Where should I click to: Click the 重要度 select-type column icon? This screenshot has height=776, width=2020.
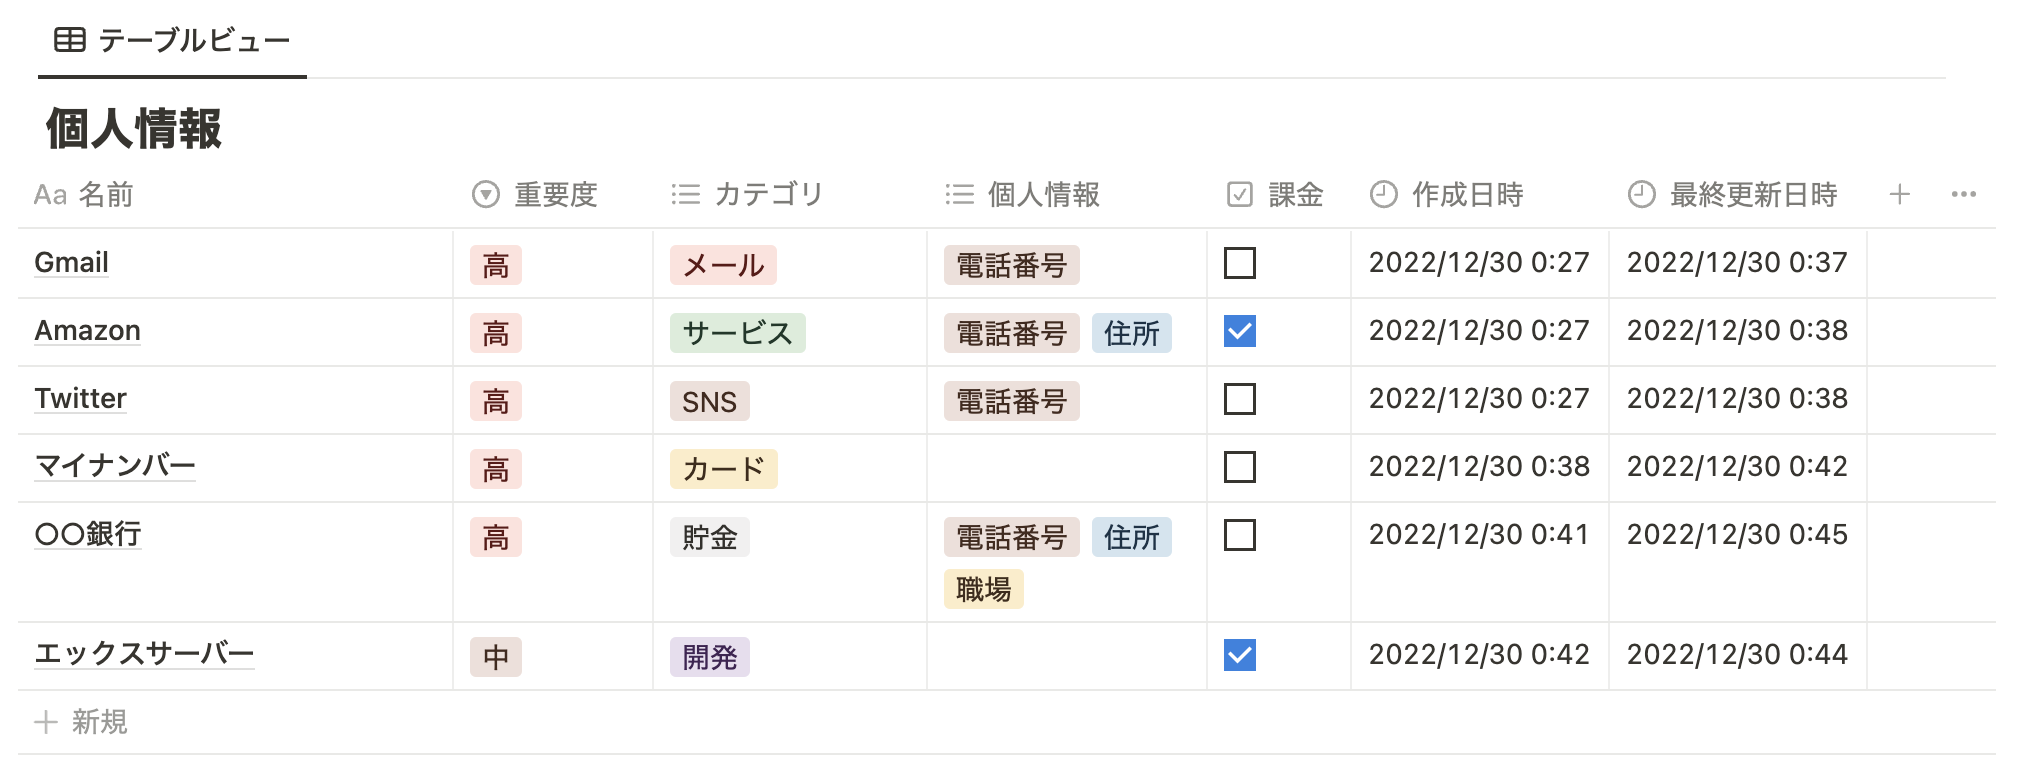[485, 194]
